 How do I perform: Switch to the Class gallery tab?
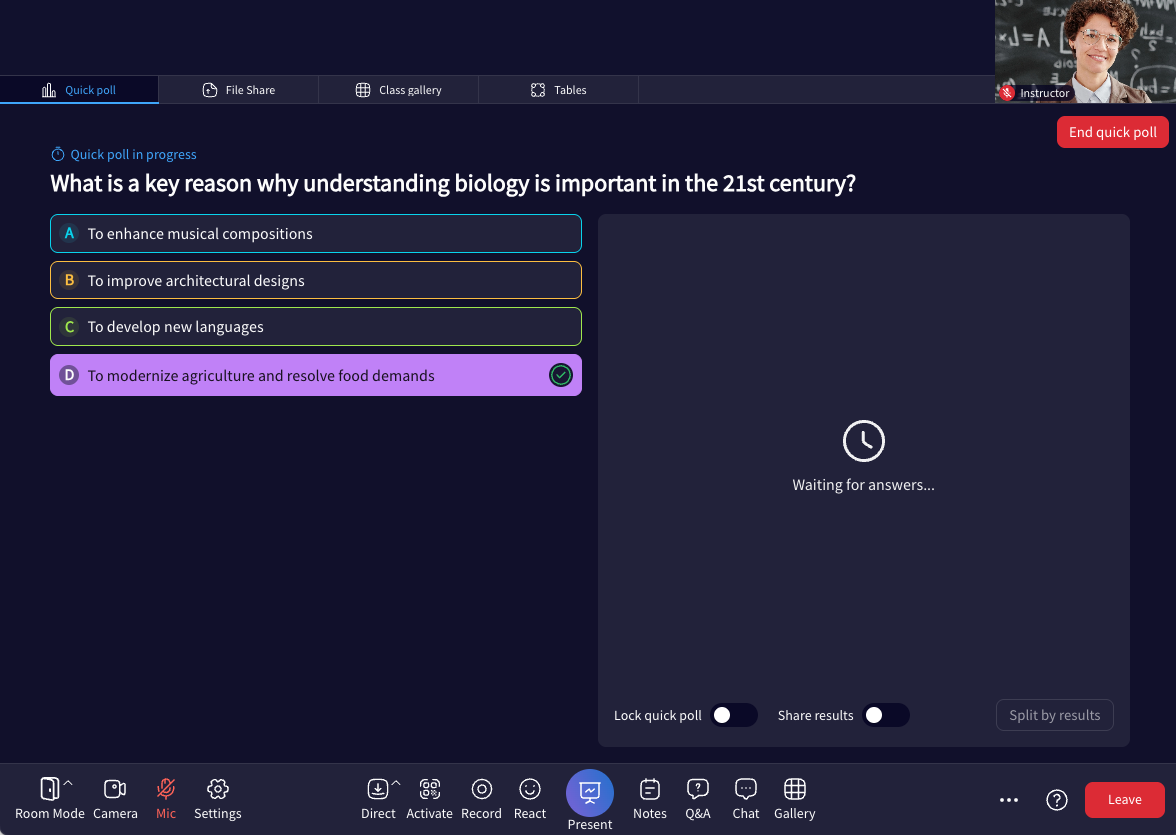tap(398, 90)
